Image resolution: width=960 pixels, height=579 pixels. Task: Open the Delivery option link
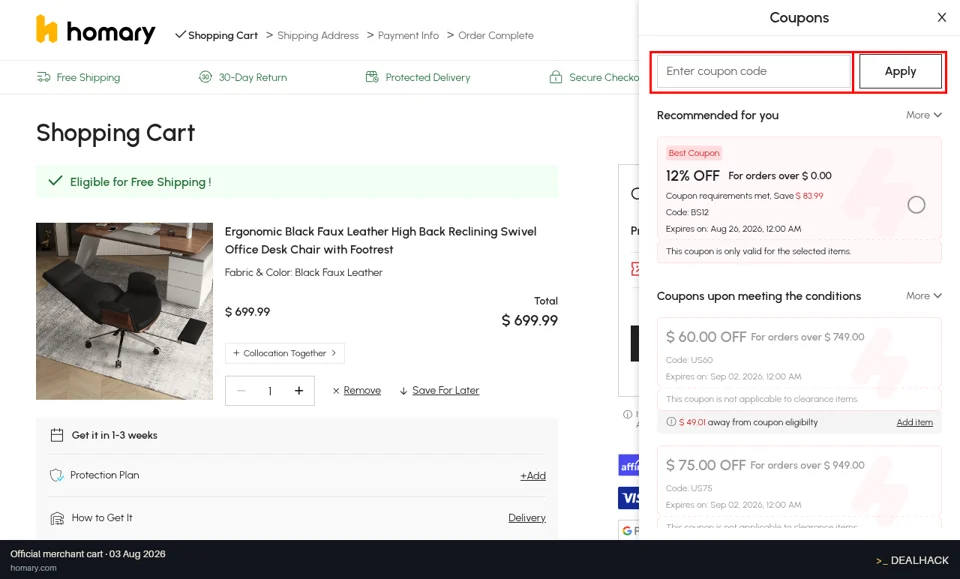click(x=527, y=518)
